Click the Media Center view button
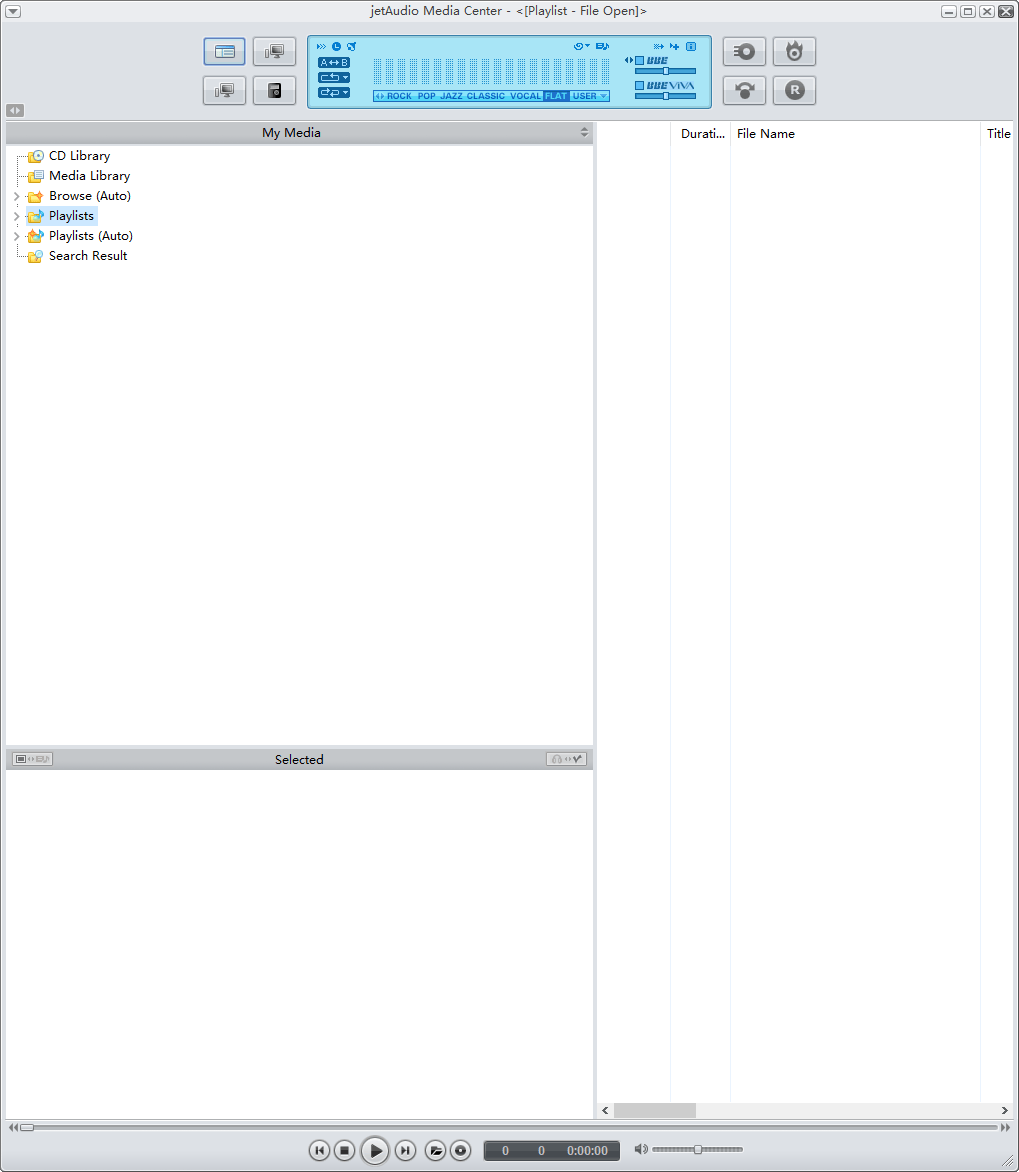Image resolution: width=1019 pixels, height=1172 pixels. (224, 52)
